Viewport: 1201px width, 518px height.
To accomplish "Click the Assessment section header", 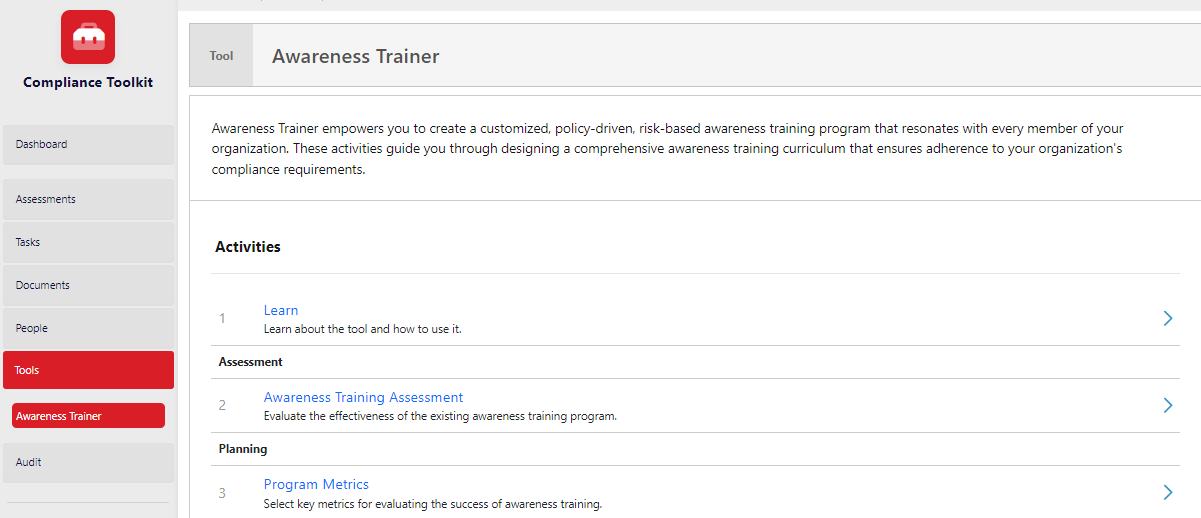I will pyautogui.click(x=250, y=362).
